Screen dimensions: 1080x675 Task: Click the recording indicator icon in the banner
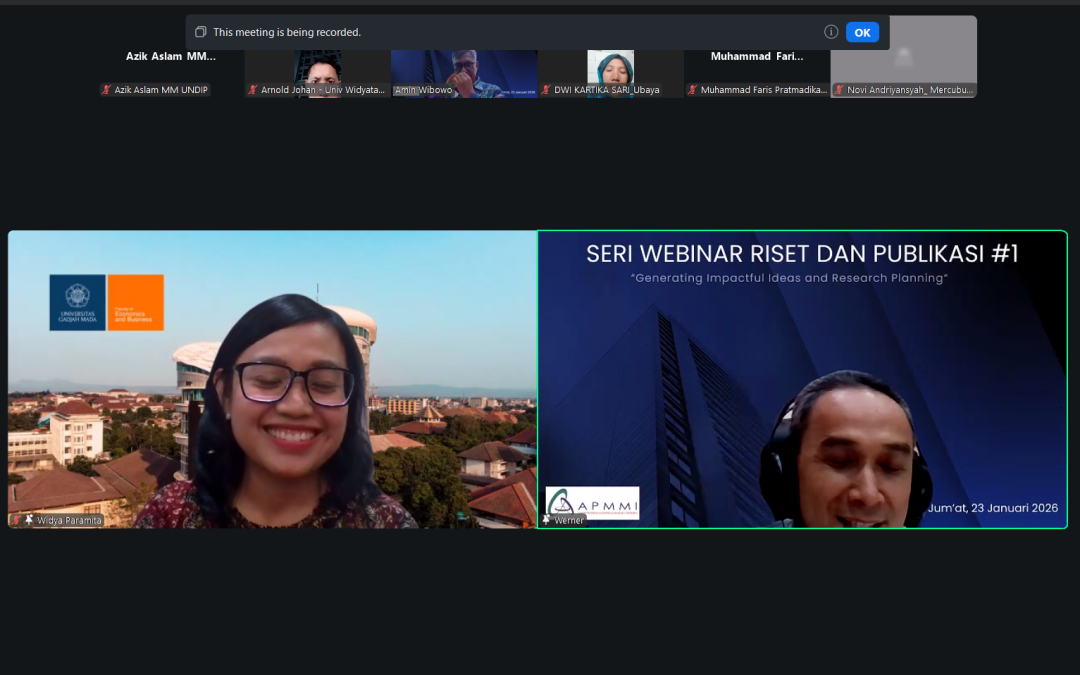[201, 32]
